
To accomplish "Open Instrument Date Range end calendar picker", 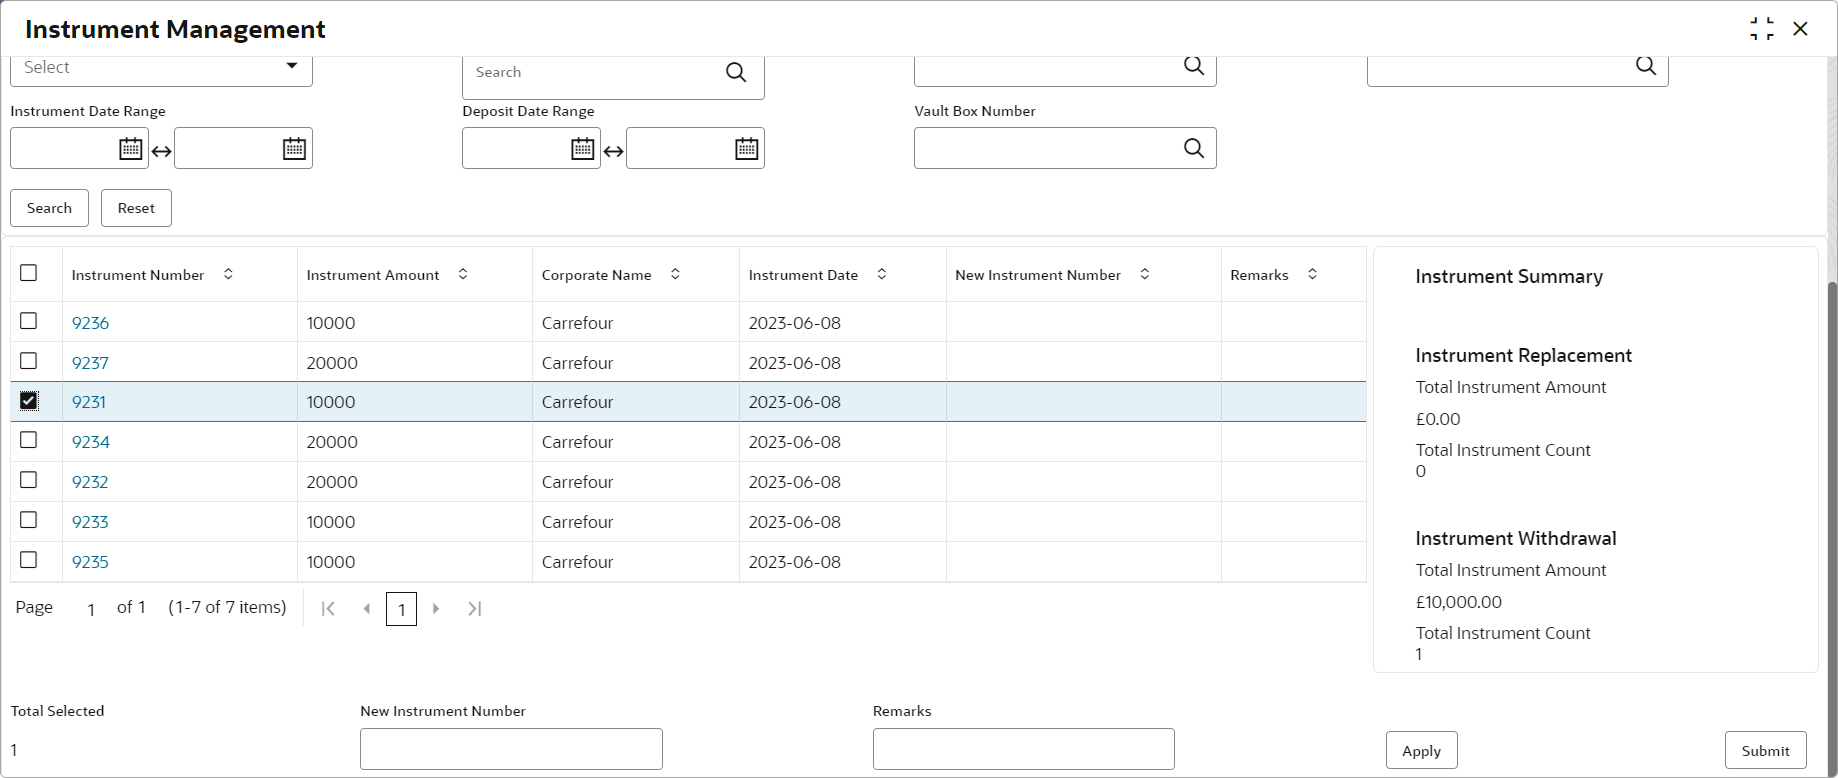I will pyautogui.click(x=294, y=149).
